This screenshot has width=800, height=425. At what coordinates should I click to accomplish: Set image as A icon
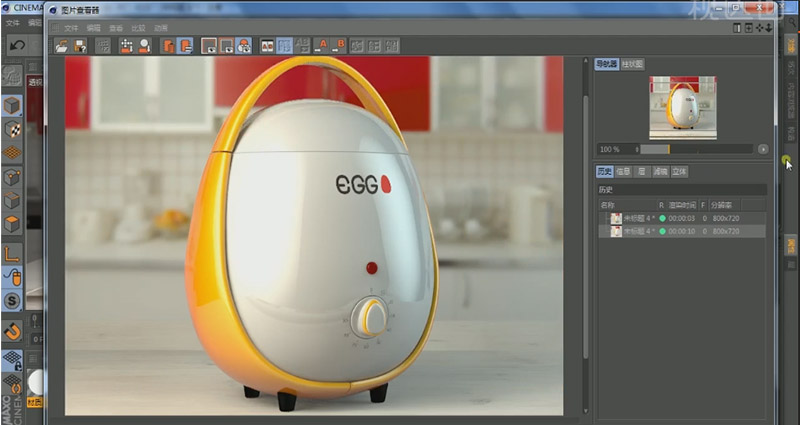[x=321, y=46]
